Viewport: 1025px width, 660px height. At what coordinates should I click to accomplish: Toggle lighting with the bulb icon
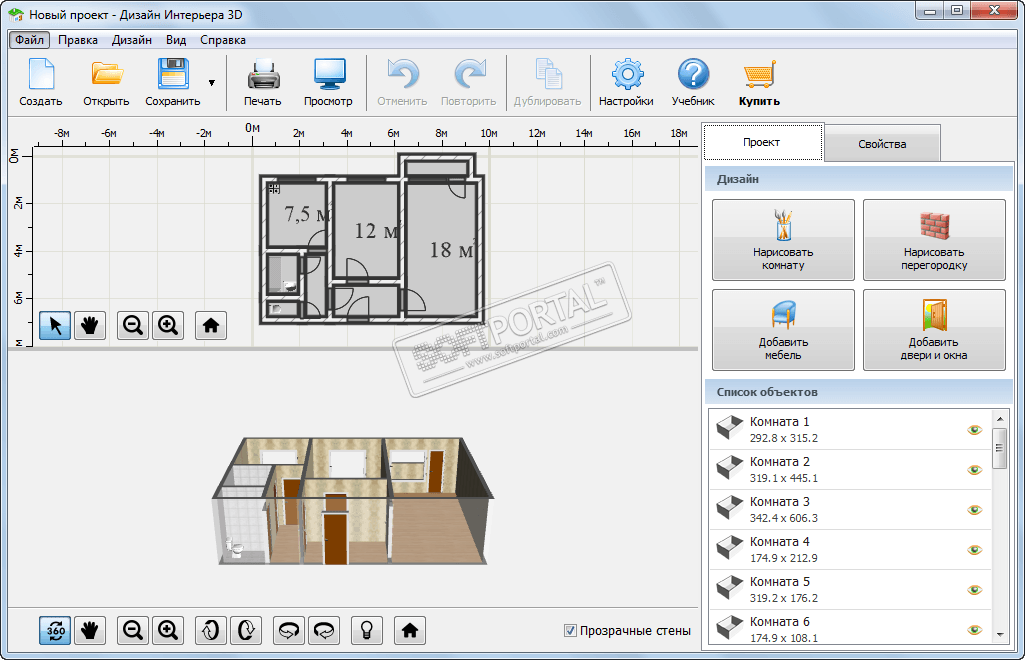click(x=367, y=631)
